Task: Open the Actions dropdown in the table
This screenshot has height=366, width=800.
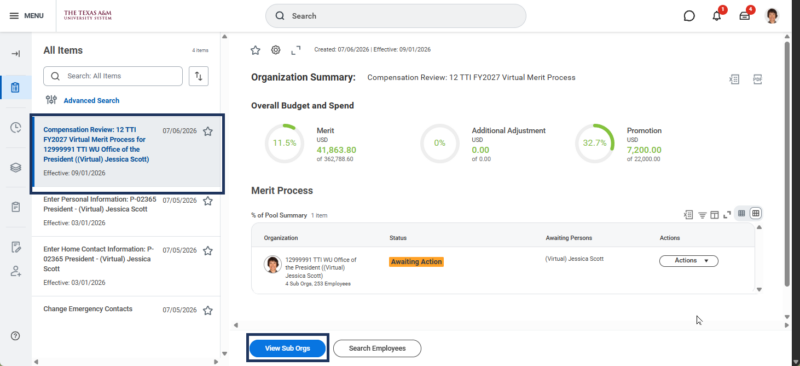Action: click(x=689, y=261)
